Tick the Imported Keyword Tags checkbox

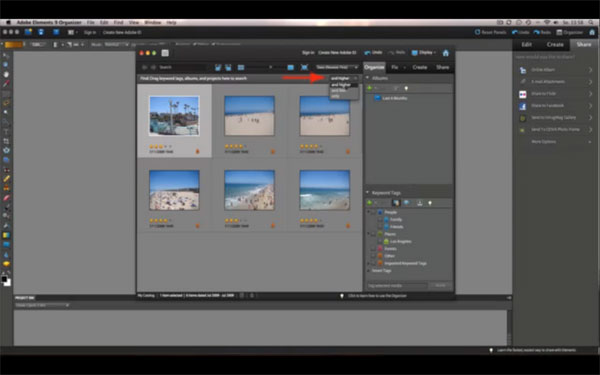click(373, 263)
